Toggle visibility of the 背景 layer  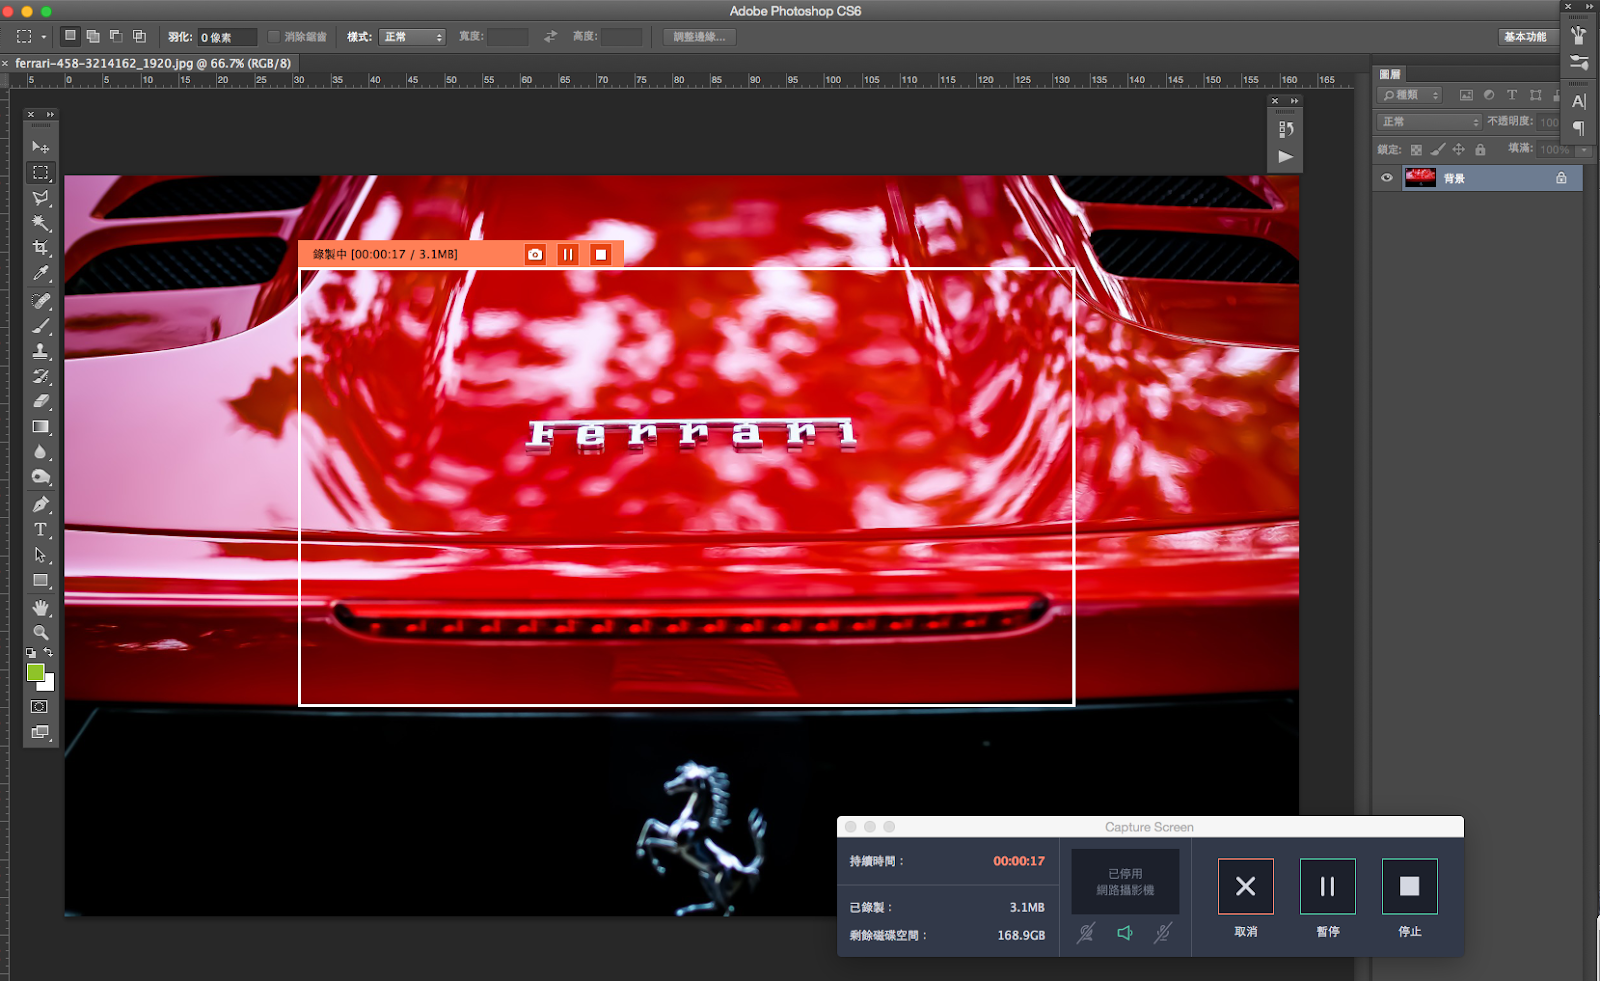click(x=1387, y=178)
